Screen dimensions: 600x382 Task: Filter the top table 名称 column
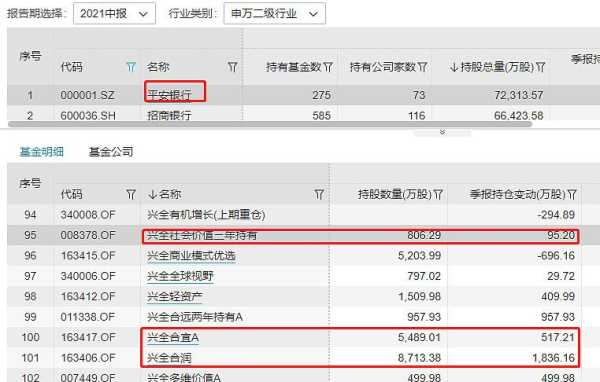tap(233, 67)
